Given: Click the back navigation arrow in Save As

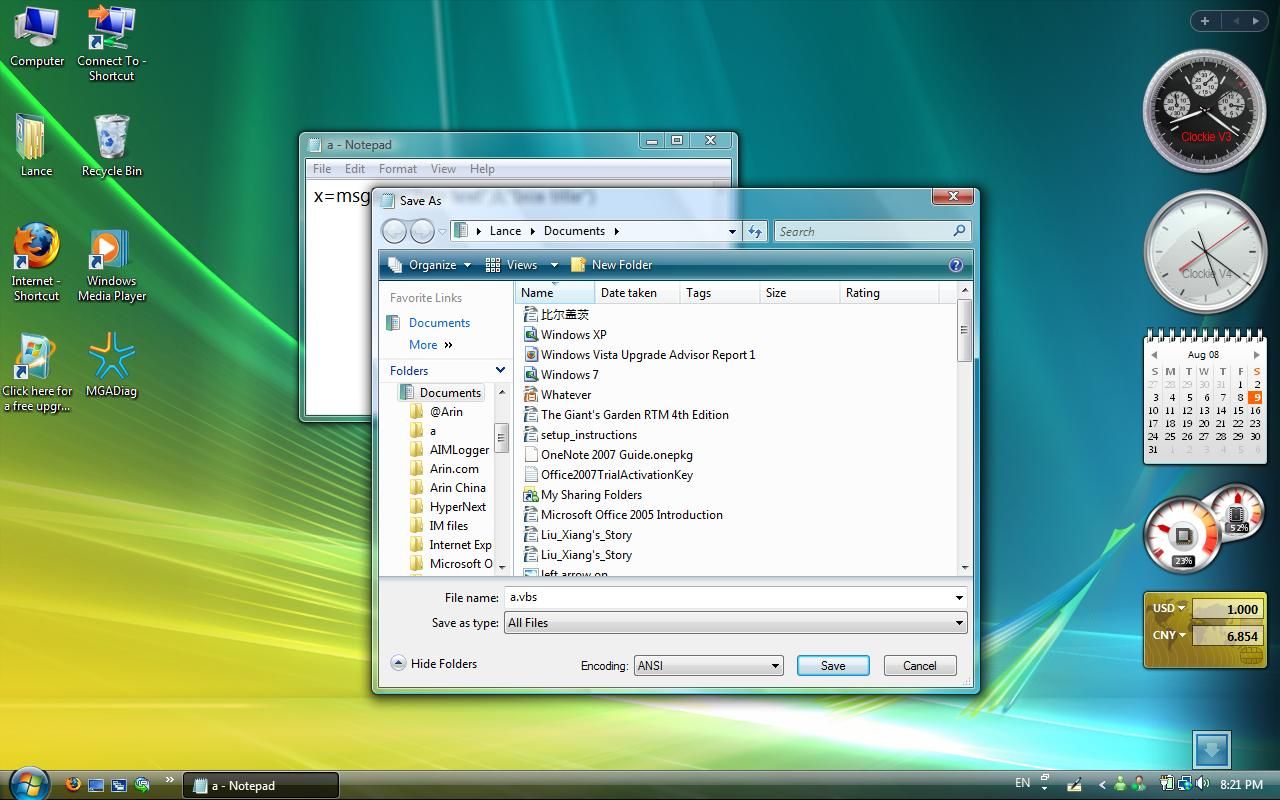Looking at the screenshot, I should coord(394,231).
